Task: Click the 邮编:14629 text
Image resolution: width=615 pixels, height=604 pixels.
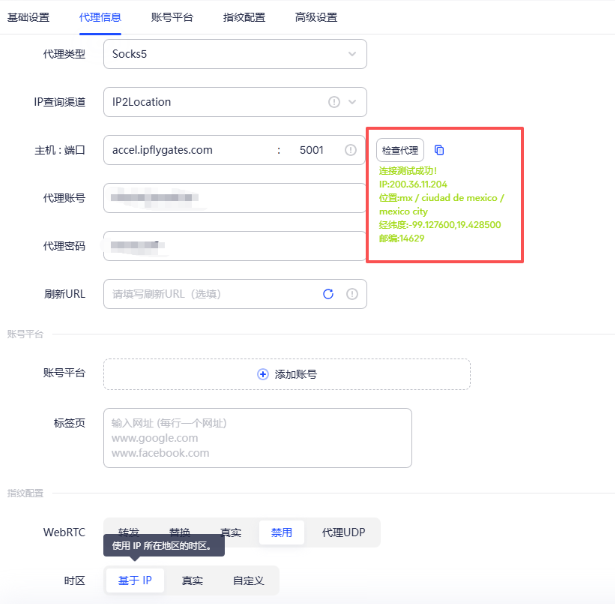Action: coord(402,238)
